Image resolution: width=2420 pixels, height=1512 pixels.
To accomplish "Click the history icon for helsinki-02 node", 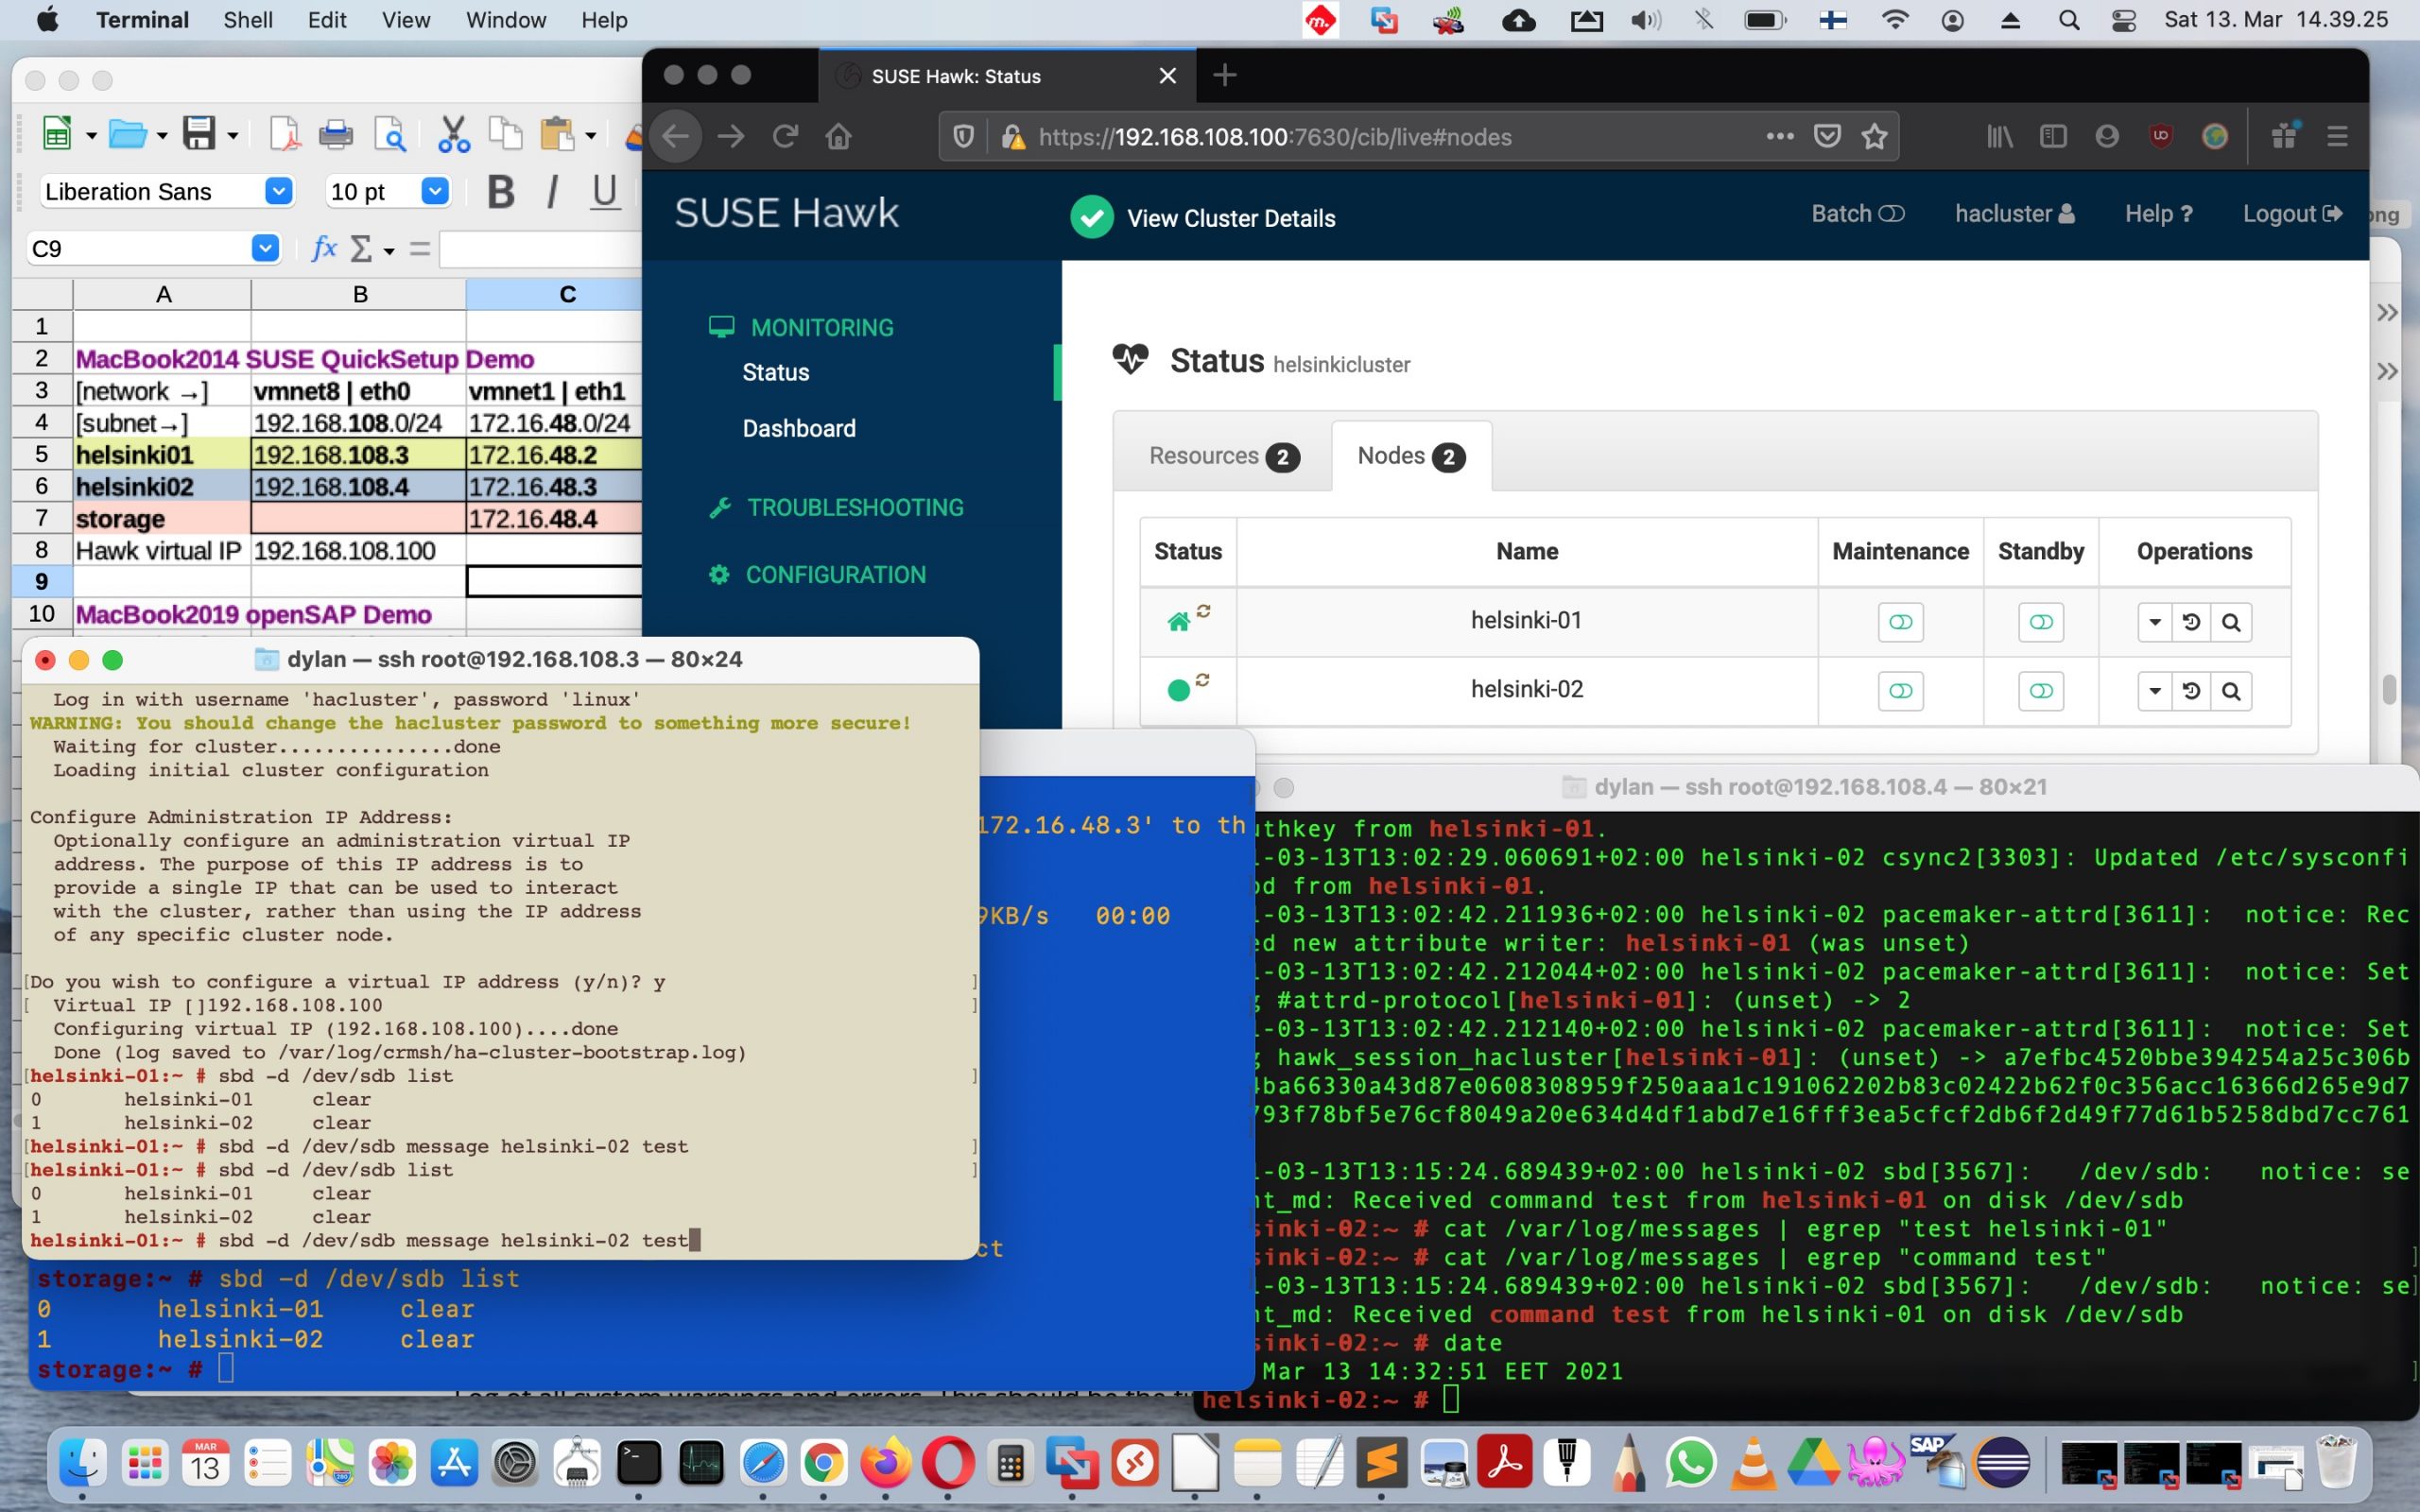I will click(2191, 691).
